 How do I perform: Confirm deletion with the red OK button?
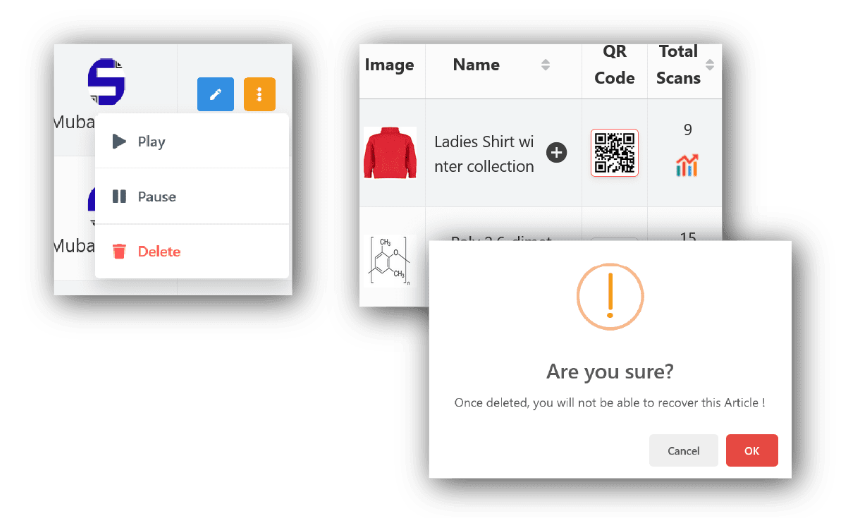pos(751,451)
